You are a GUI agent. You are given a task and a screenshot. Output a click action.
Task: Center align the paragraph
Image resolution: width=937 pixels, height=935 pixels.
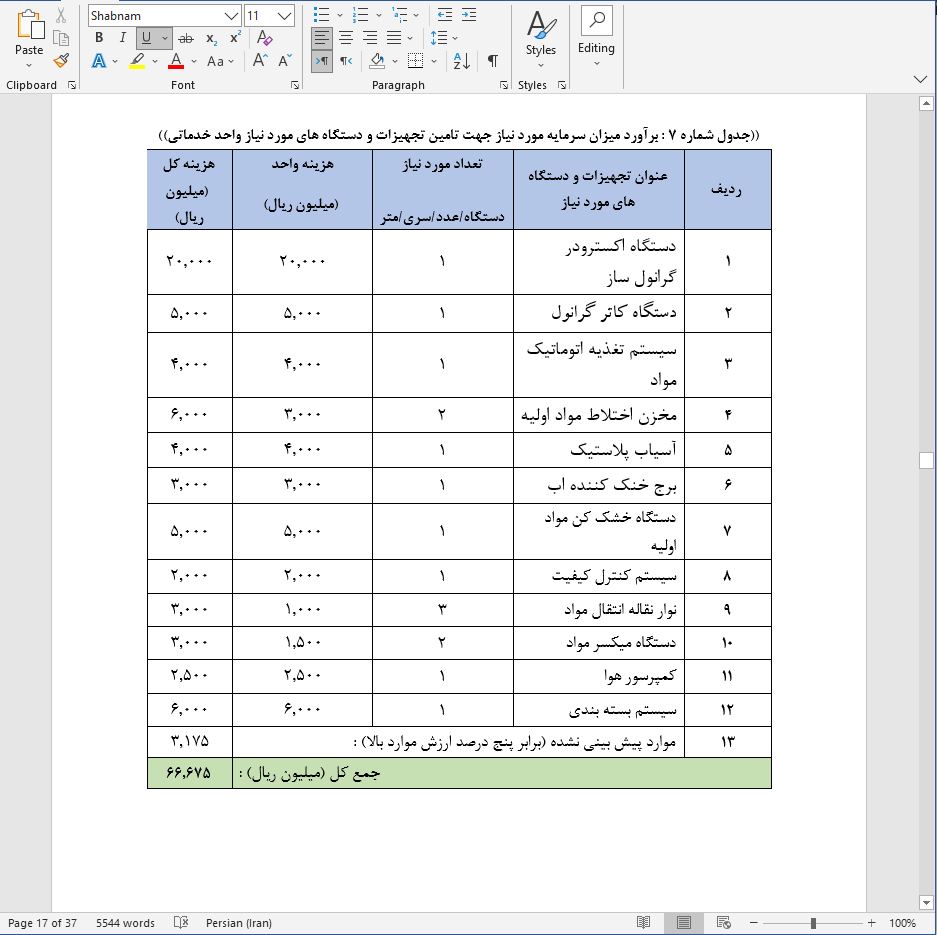[346, 38]
